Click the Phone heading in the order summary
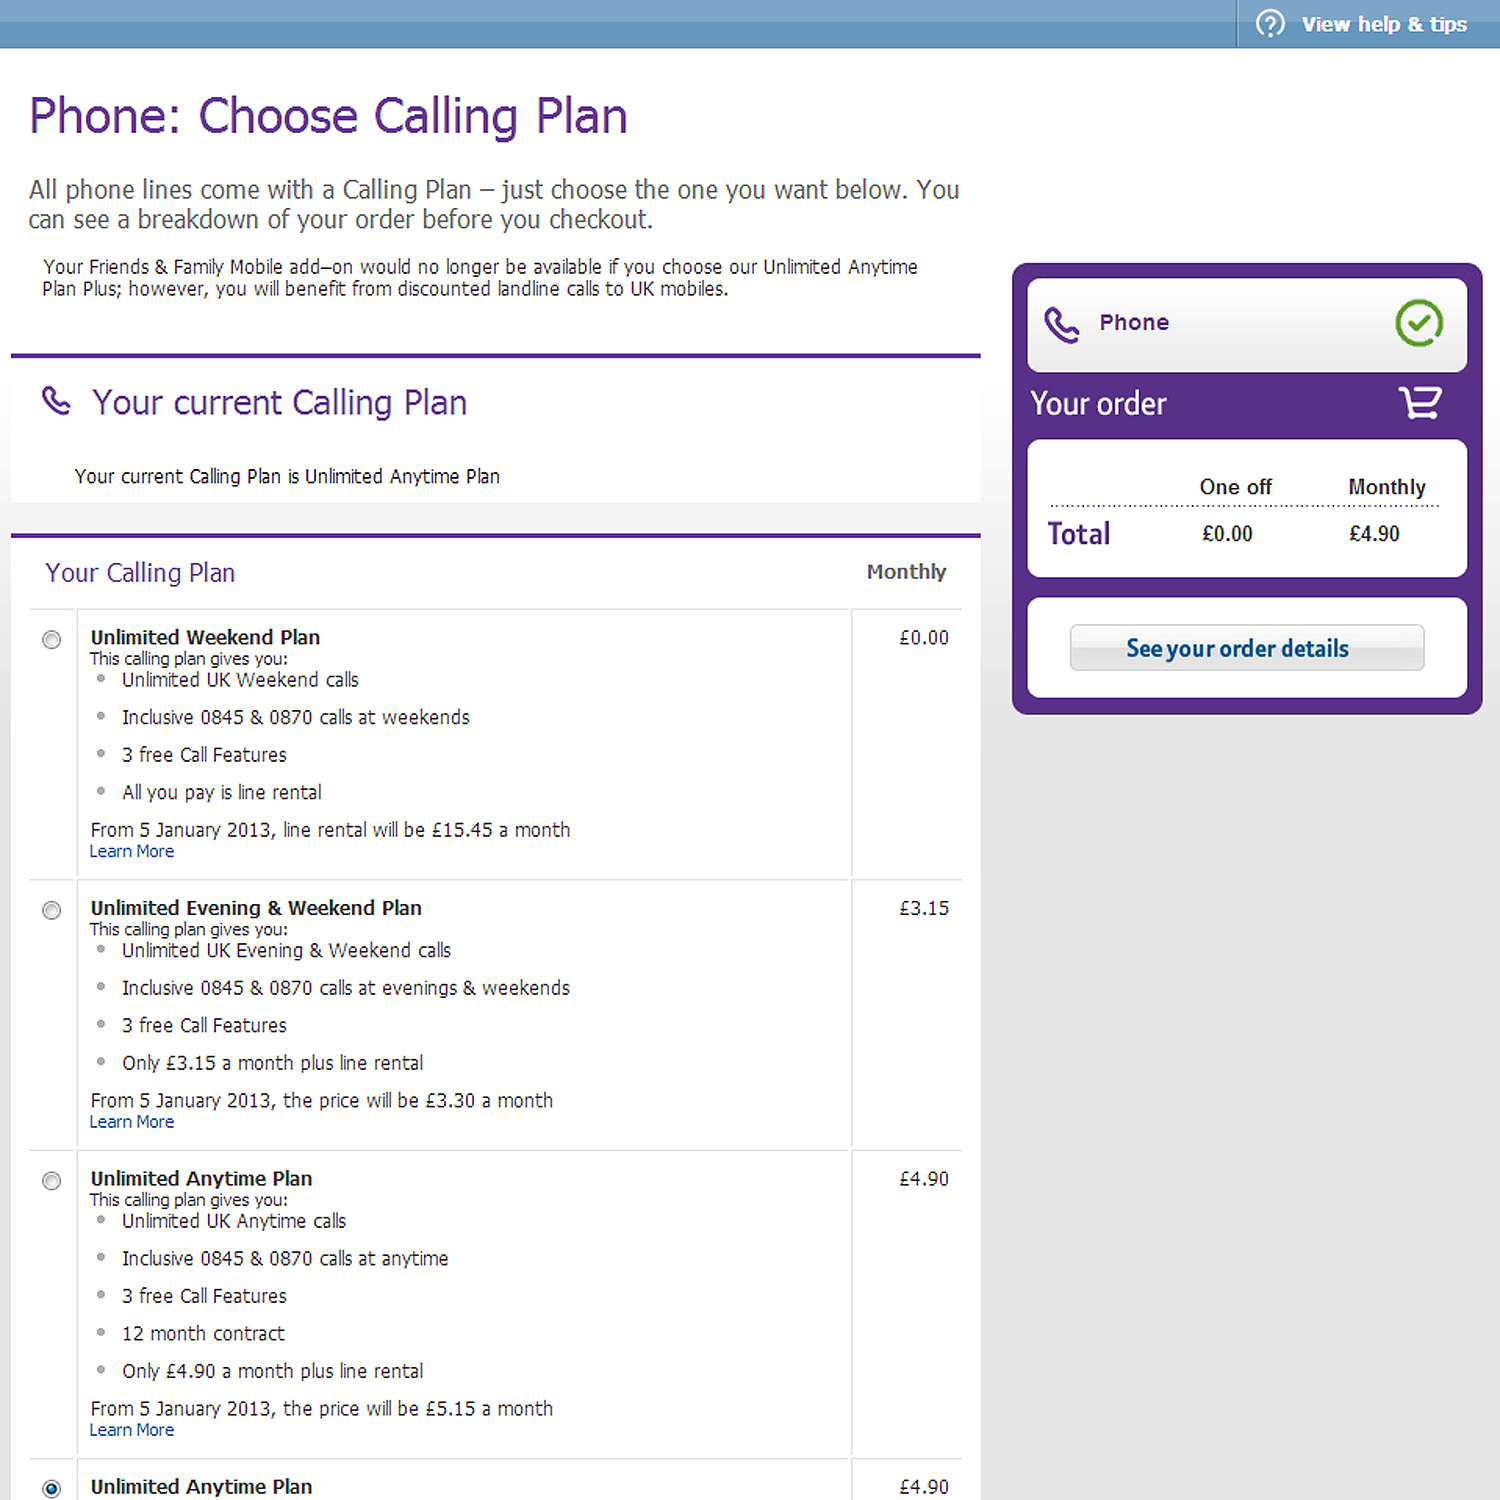The height and width of the screenshot is (1500, 1500). [x=1133, y=322]
